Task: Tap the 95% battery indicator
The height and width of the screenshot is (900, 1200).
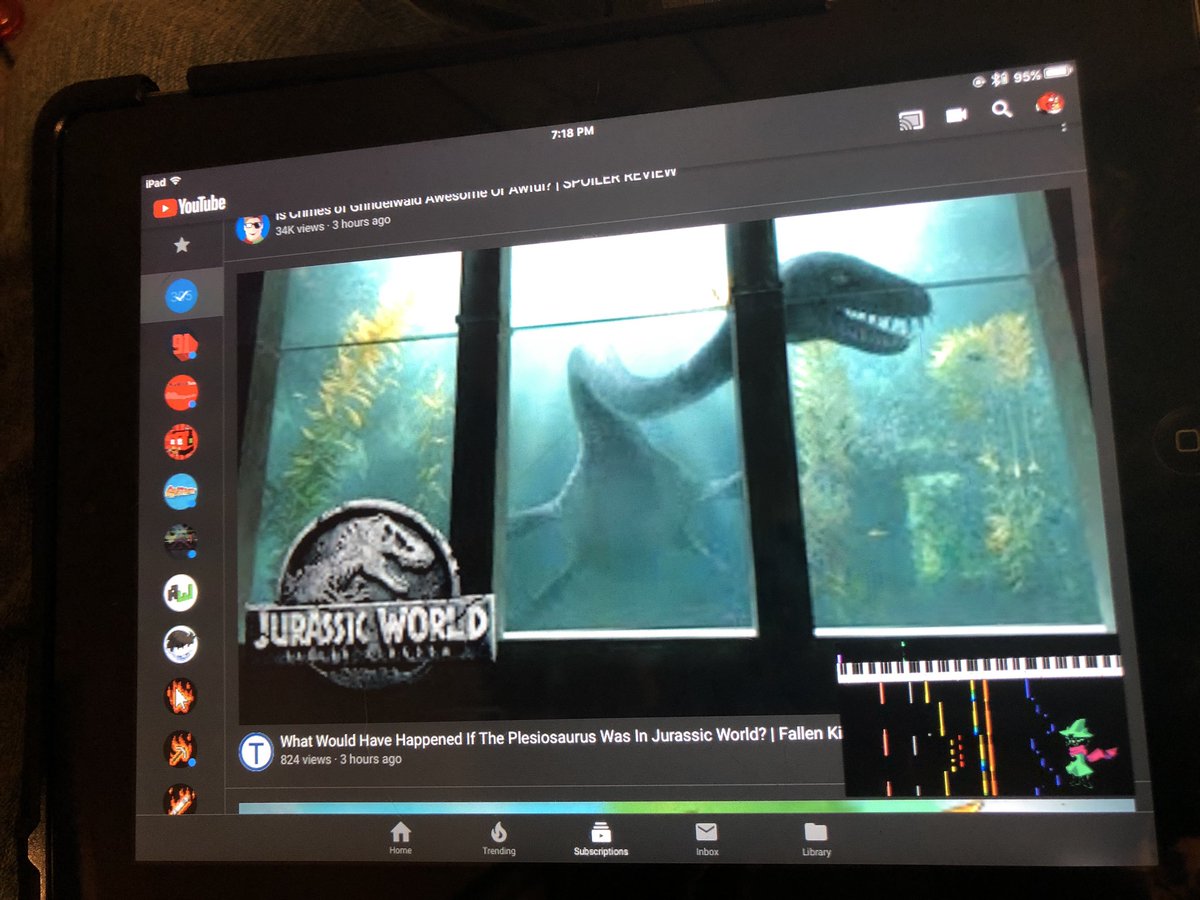Action: [x=1043, y=74]
